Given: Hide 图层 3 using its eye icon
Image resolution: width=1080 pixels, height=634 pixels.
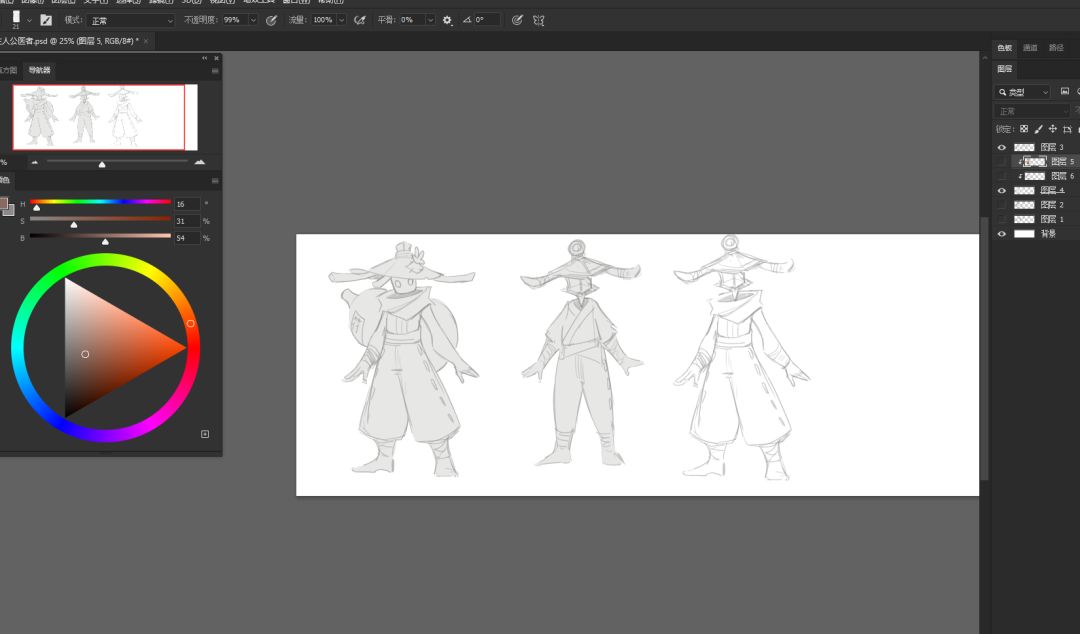Looking at the screenshot, I should pos(1002,147).
